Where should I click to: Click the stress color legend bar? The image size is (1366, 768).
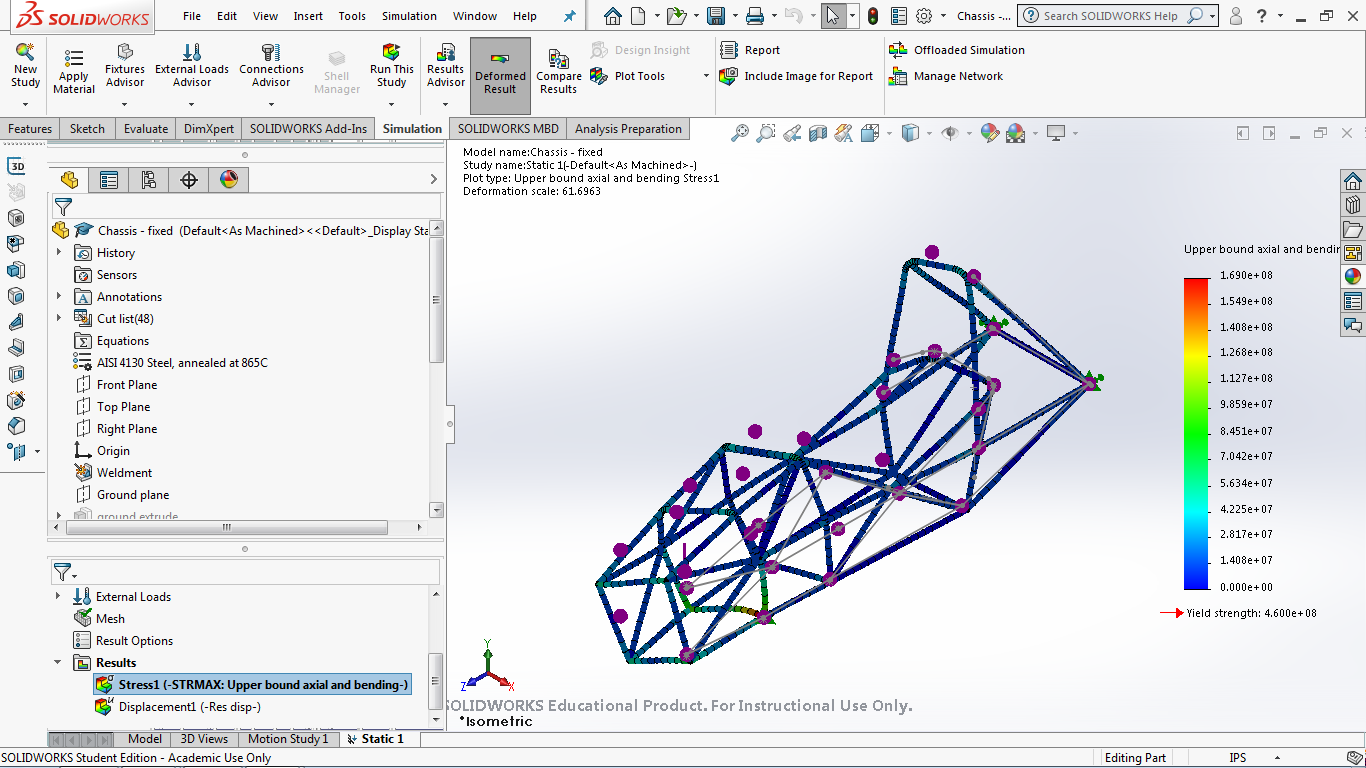(1196, 433)
